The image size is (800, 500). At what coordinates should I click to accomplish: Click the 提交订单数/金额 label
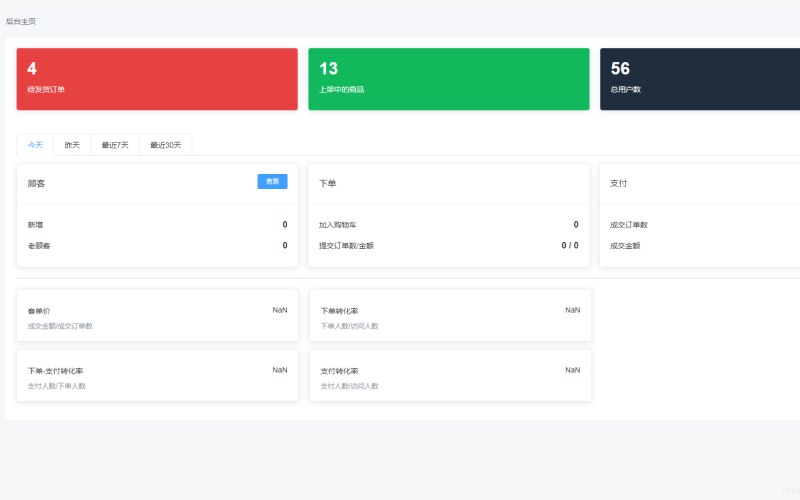(346, 245)
